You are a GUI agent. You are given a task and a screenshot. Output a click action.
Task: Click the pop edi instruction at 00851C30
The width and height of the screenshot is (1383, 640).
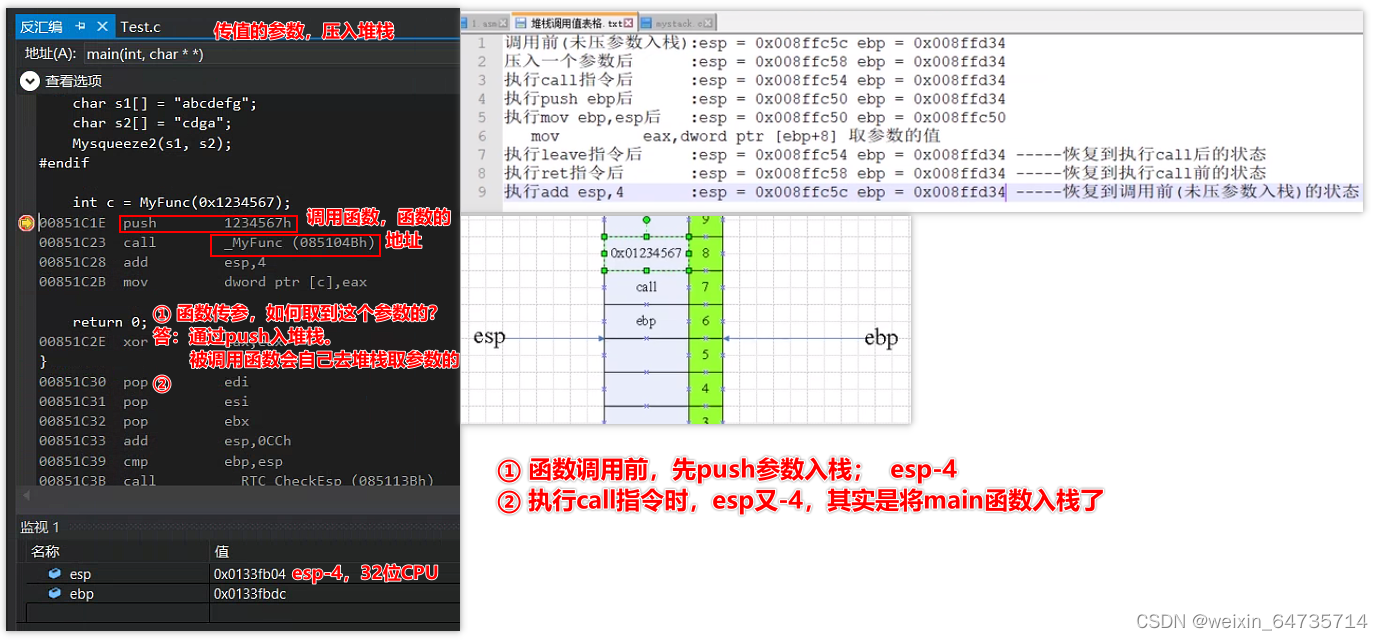(x=186, y=382)
